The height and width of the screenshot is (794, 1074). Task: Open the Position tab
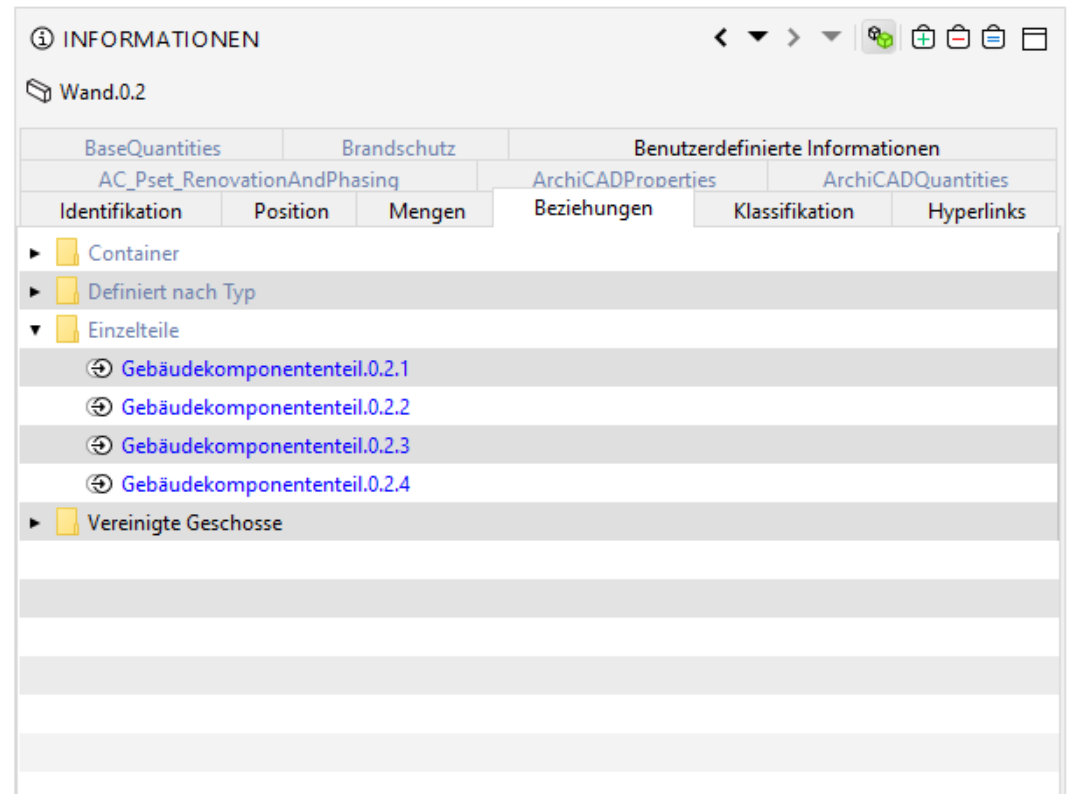291,210
